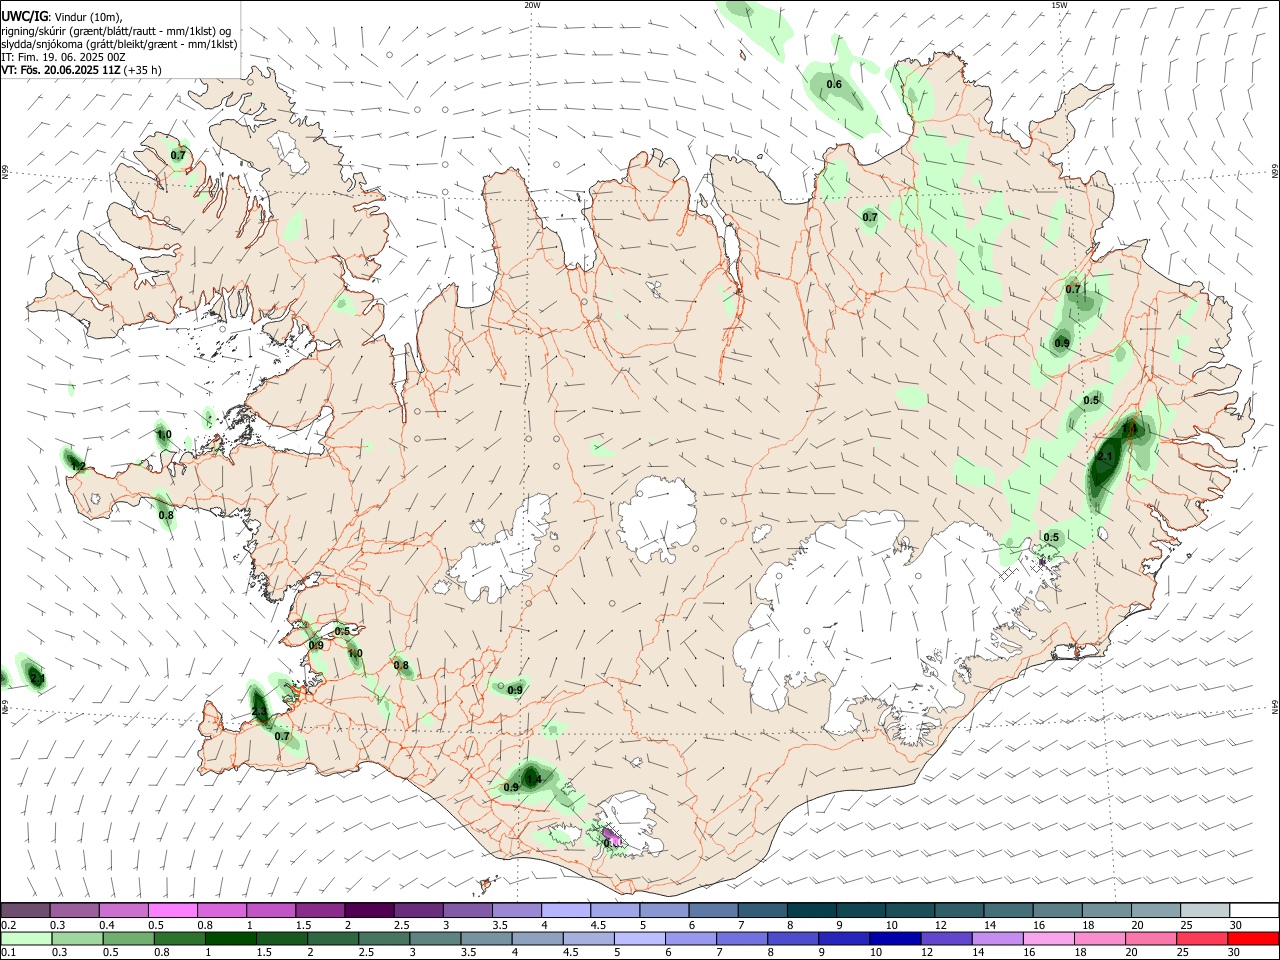Pick the light gray 25 mm snow swatch
This screenshot has height=960, width=1280.
coord(1205,910)
